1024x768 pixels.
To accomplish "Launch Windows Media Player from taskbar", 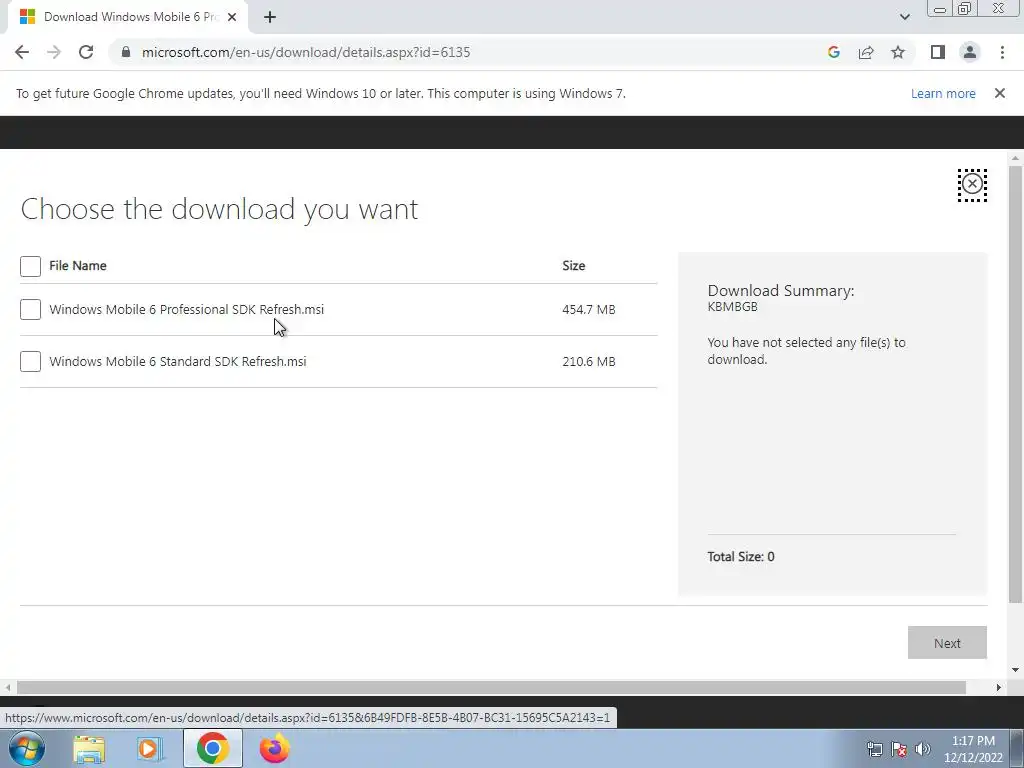I will click(x=150, y=749).
